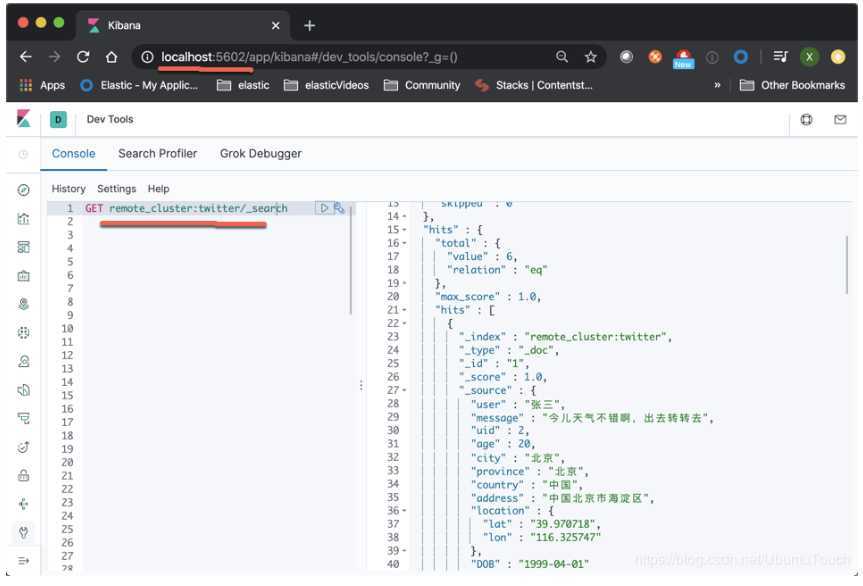Open the Canvas app in sidebar
This screenshot has height=586, width=863.
click(x=24, y=276)
